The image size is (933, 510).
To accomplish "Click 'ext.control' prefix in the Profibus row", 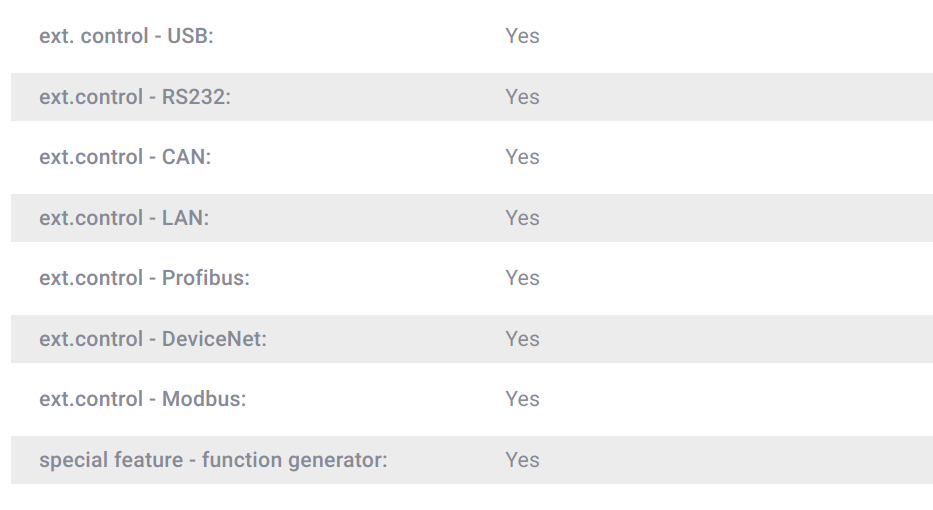I will click(x=91, y=278).
